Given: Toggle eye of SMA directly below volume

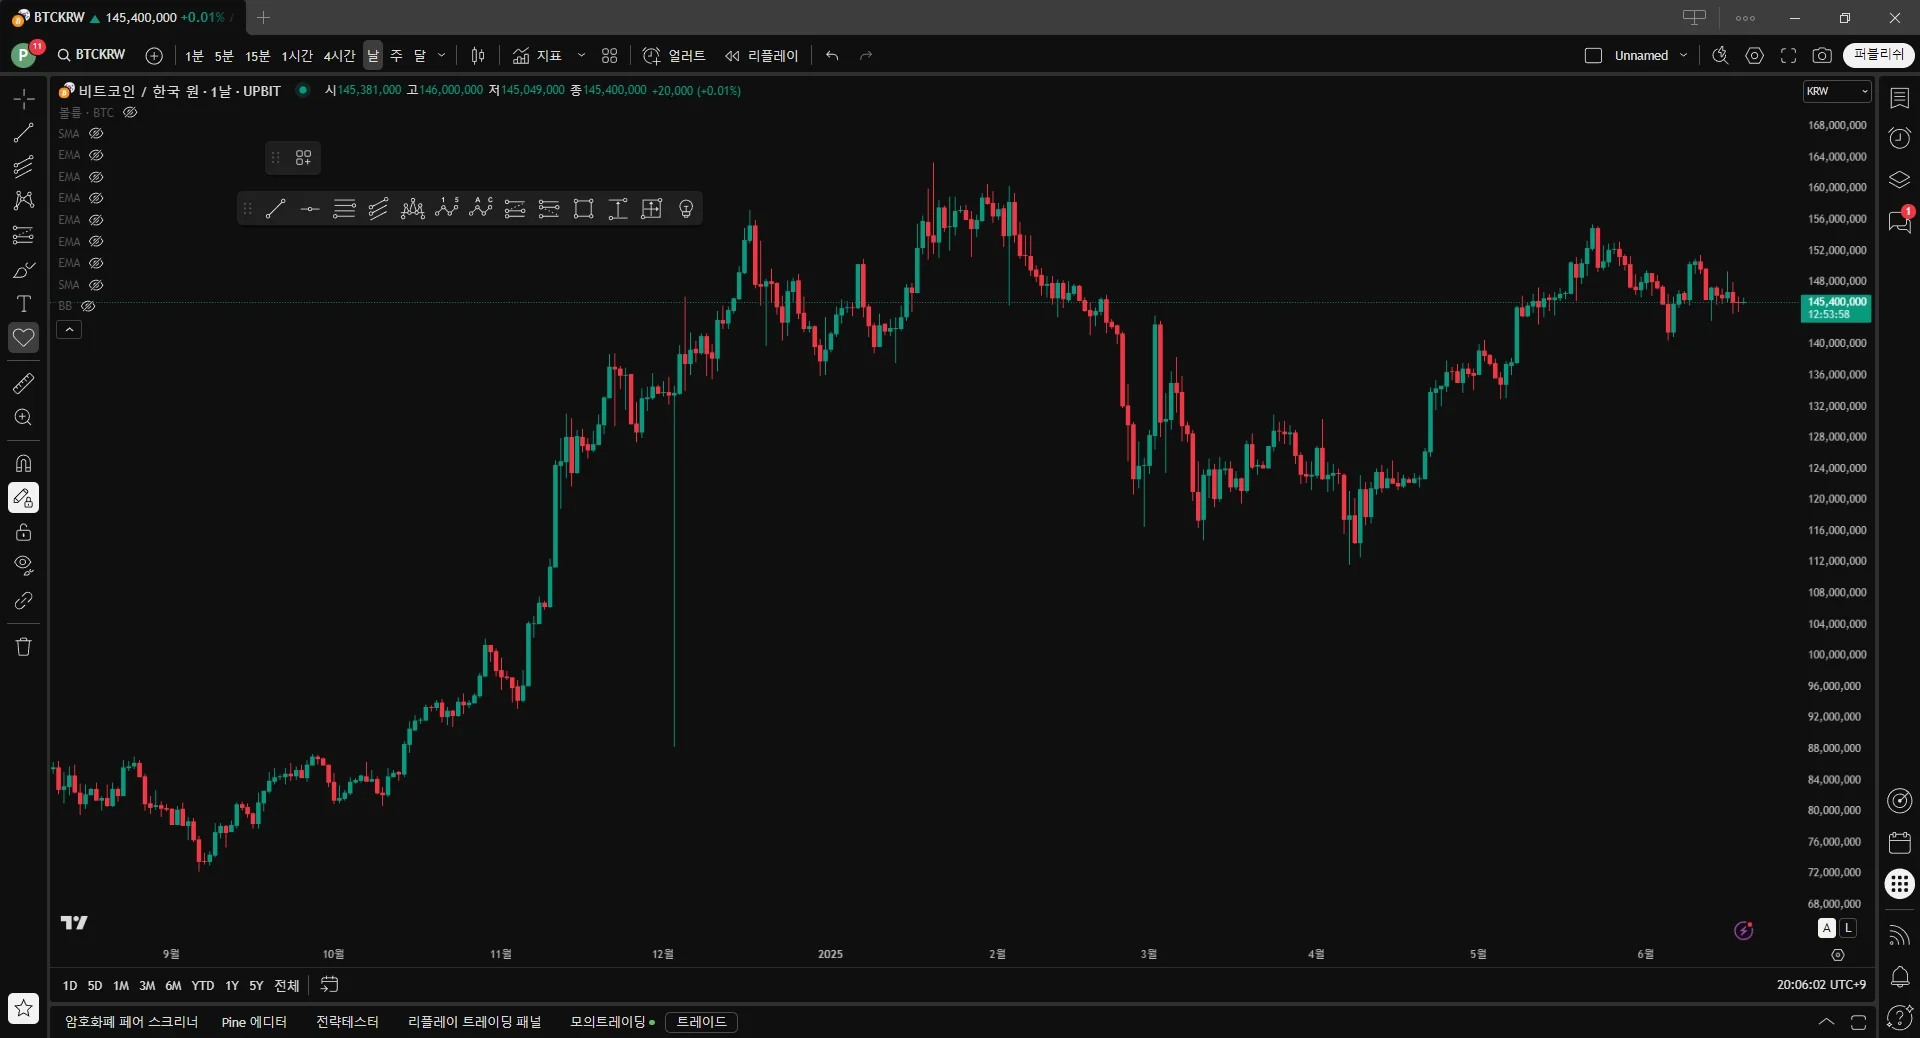Looking at the screenshot, I should [x=96, y=134].
